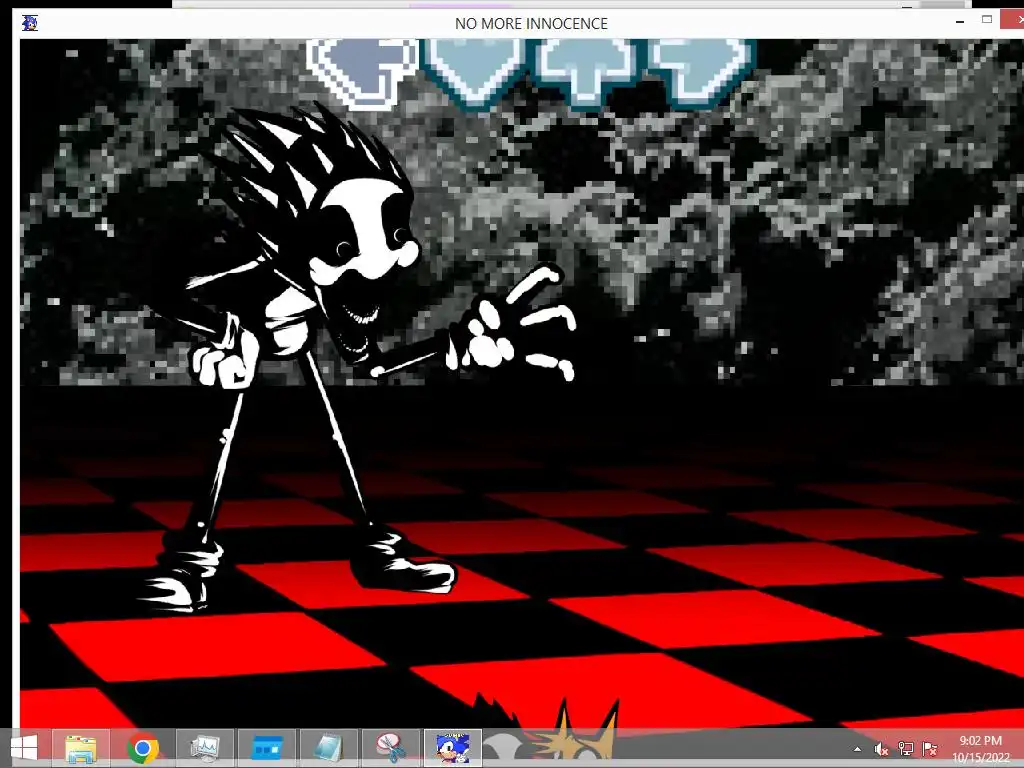1024x768 pixels.
Task: Click the muted volume tray icon
Action: [881, 749]
